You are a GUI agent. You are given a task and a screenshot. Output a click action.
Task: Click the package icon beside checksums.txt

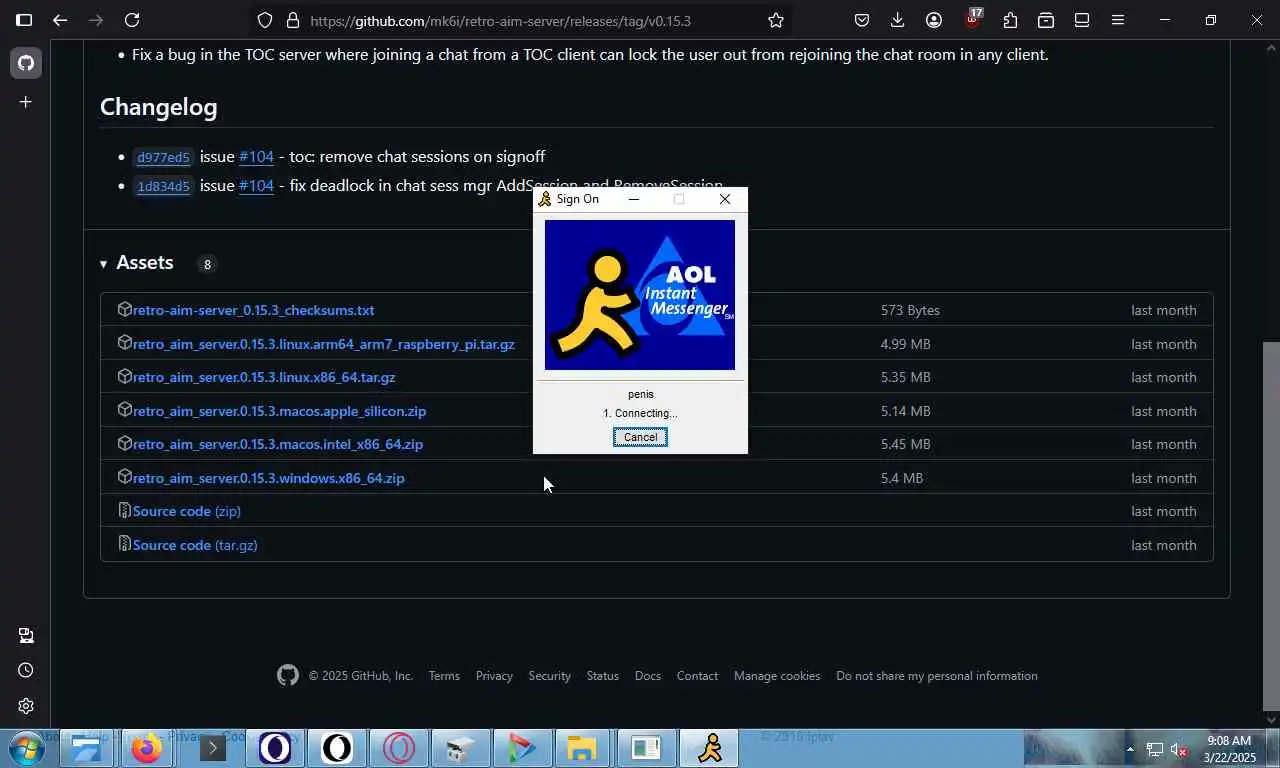(x=124, y=309)
